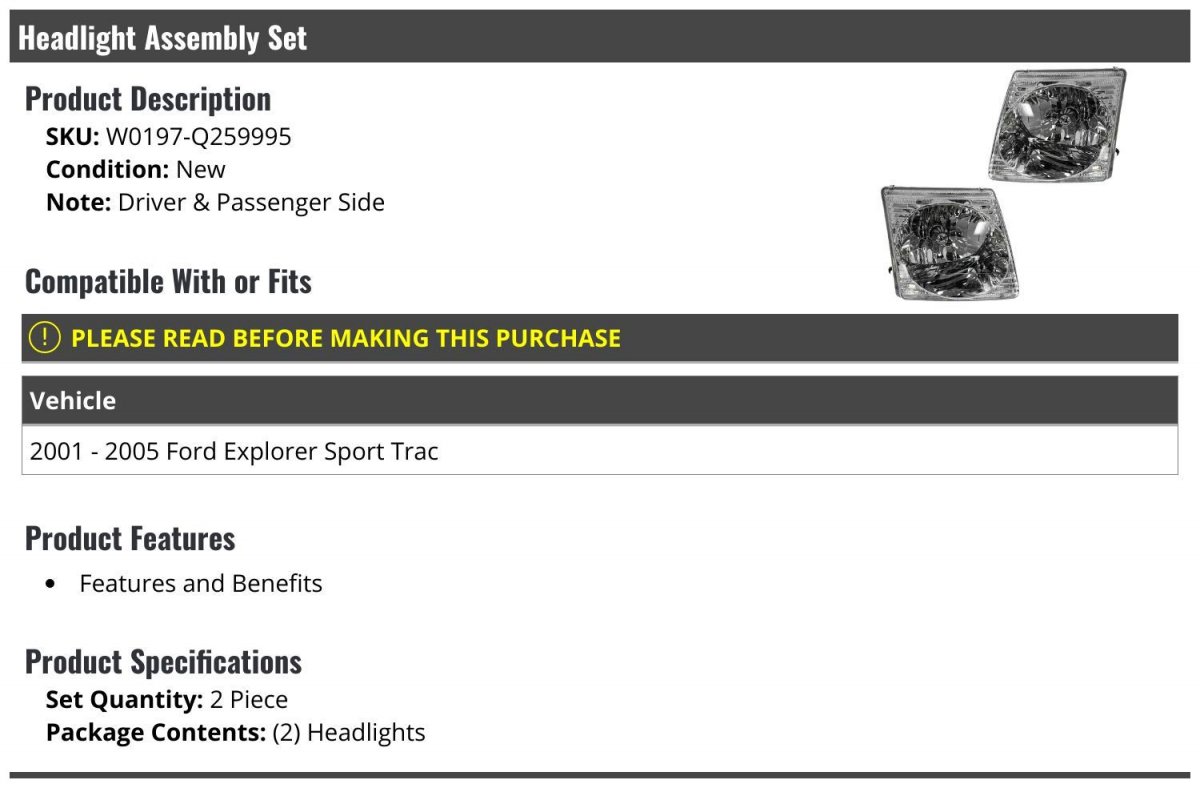Click the SKU label
This screenshot has height=788, width=1200.
pos(73,137)
